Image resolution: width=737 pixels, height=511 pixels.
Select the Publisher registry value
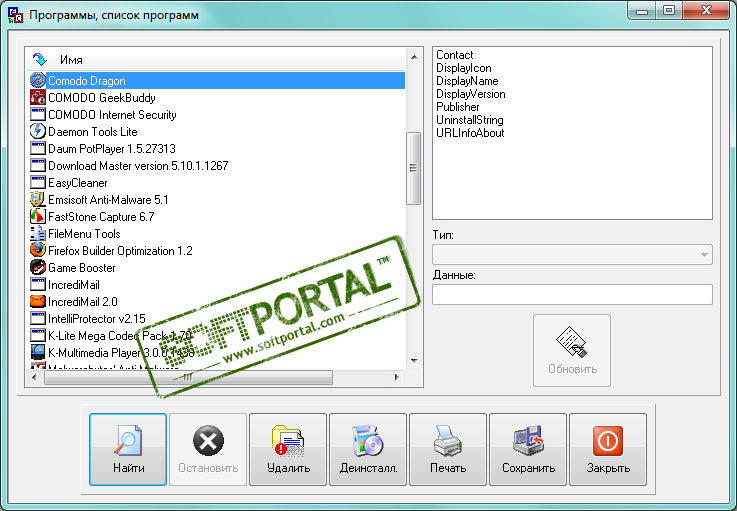pos(457,107)
